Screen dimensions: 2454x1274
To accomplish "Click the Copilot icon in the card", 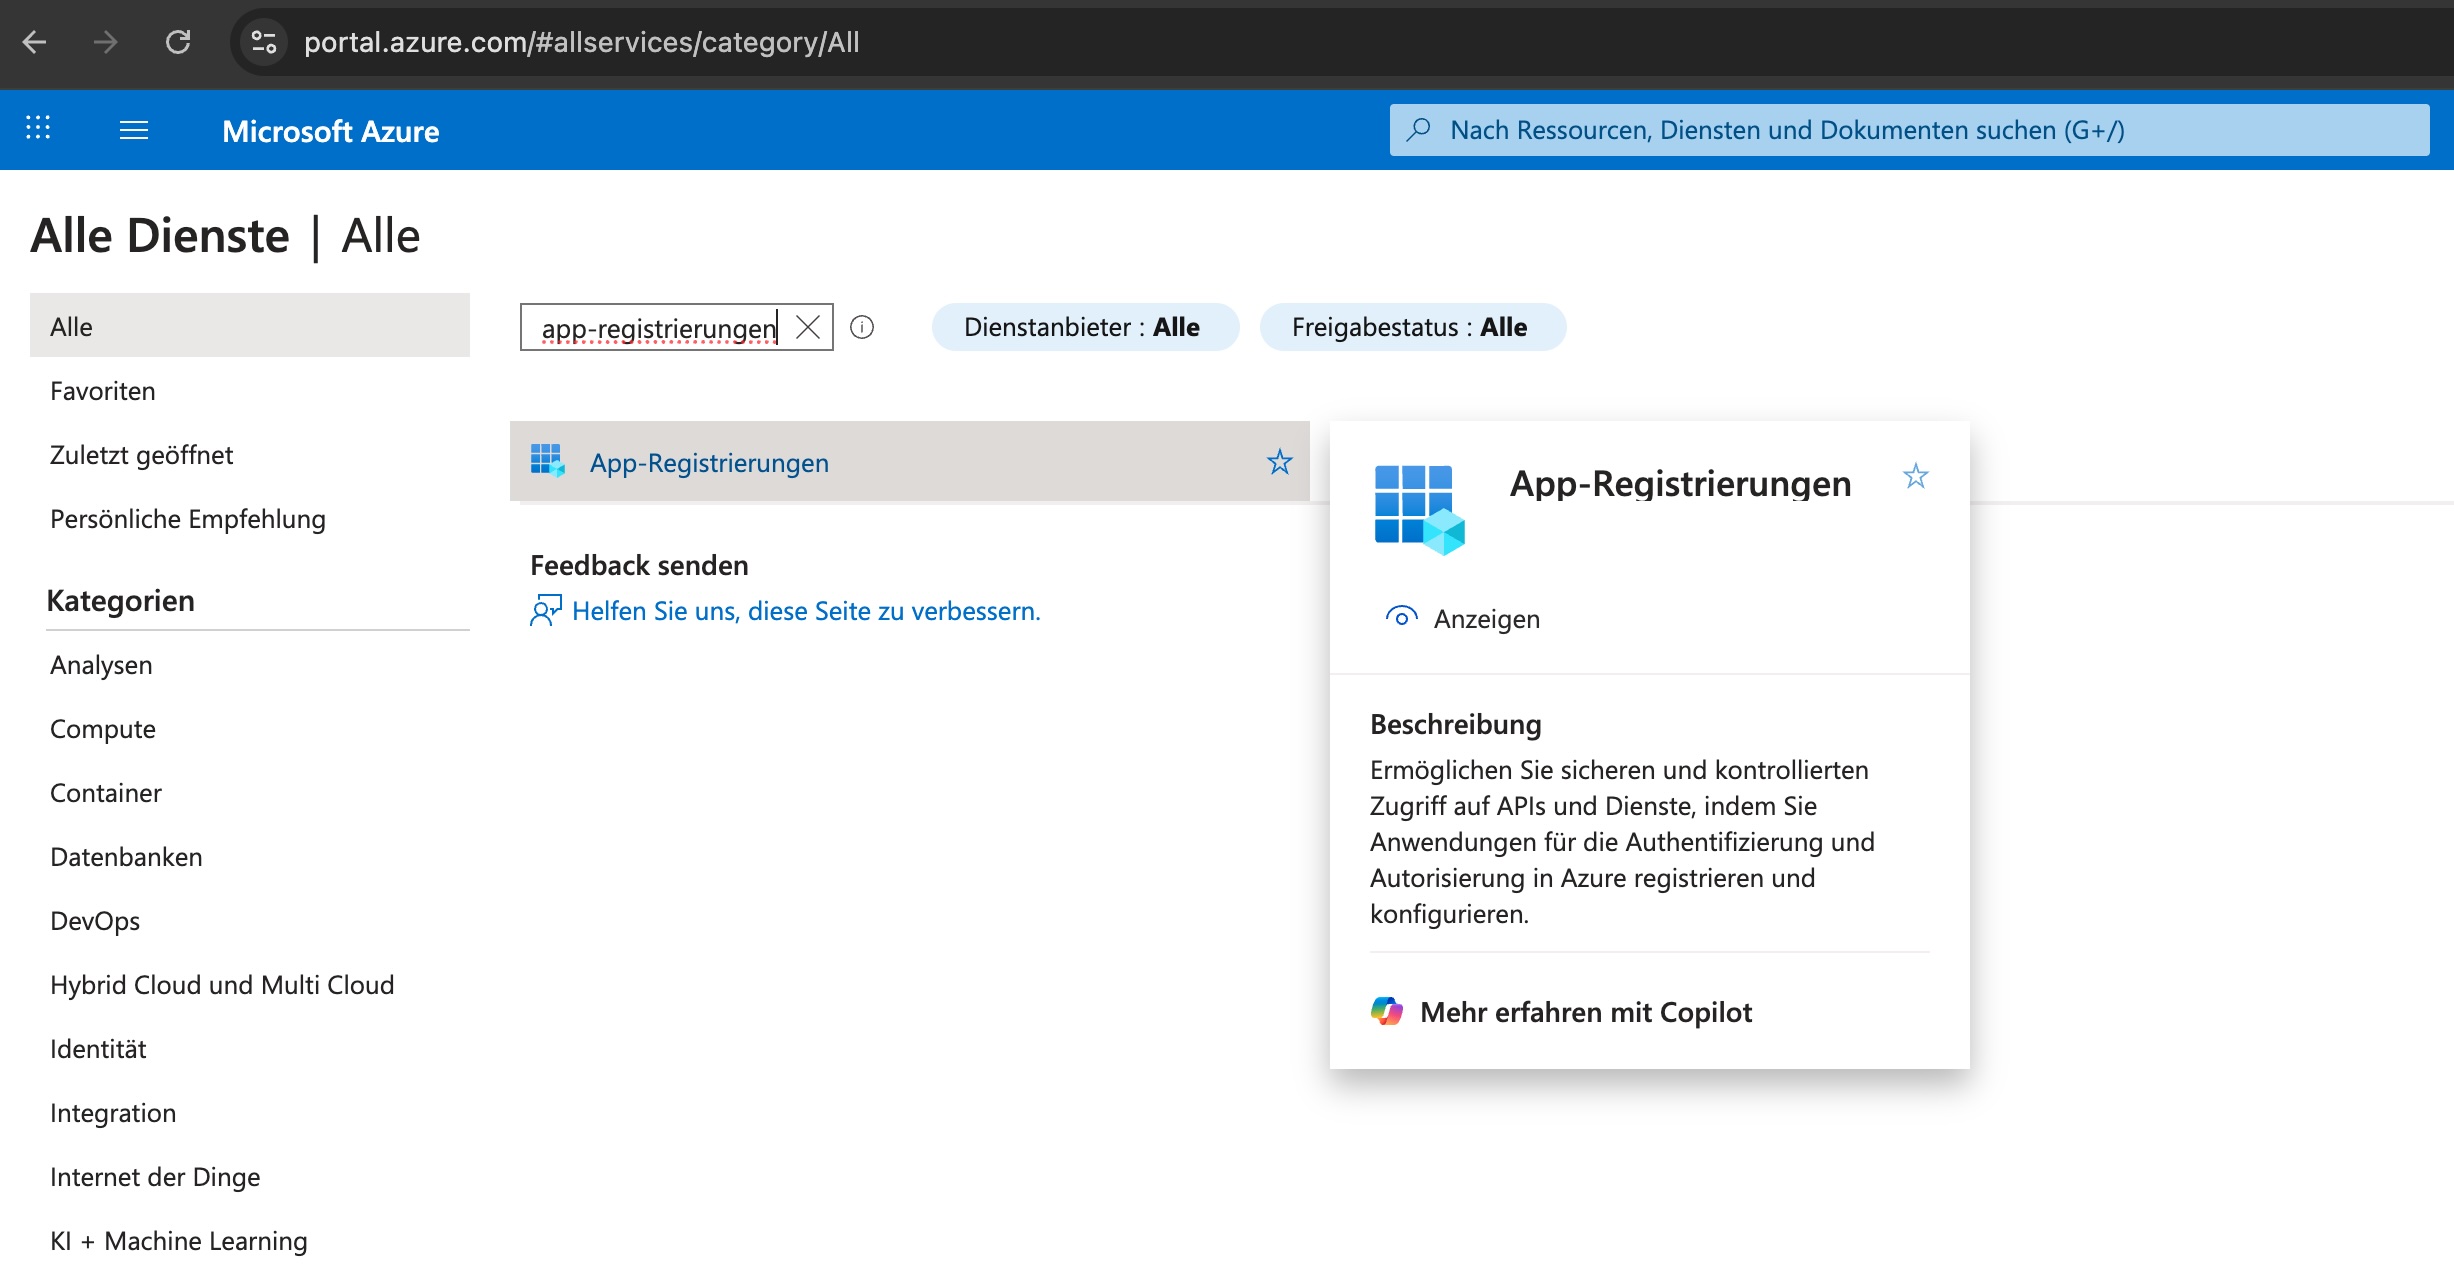I will [x=1387, y=1011].
